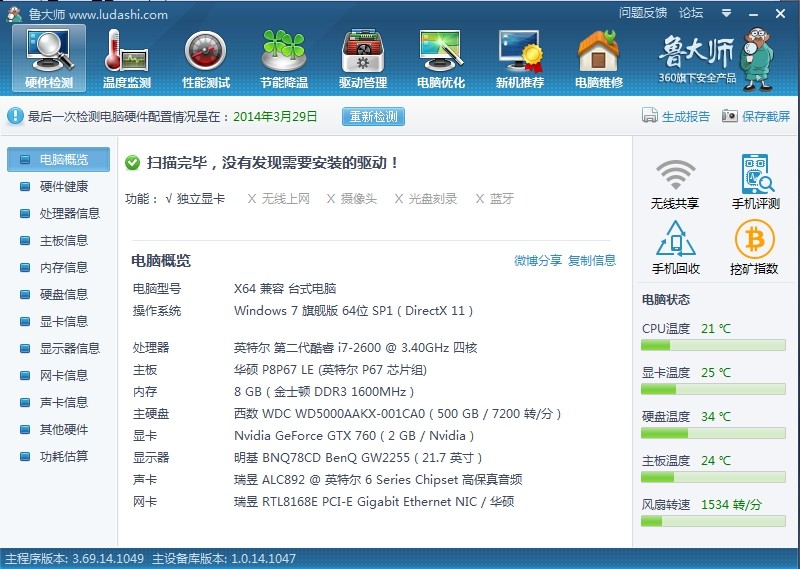Click the 生成报告 generate report link

pyautogui.click(x=676, y=116)
